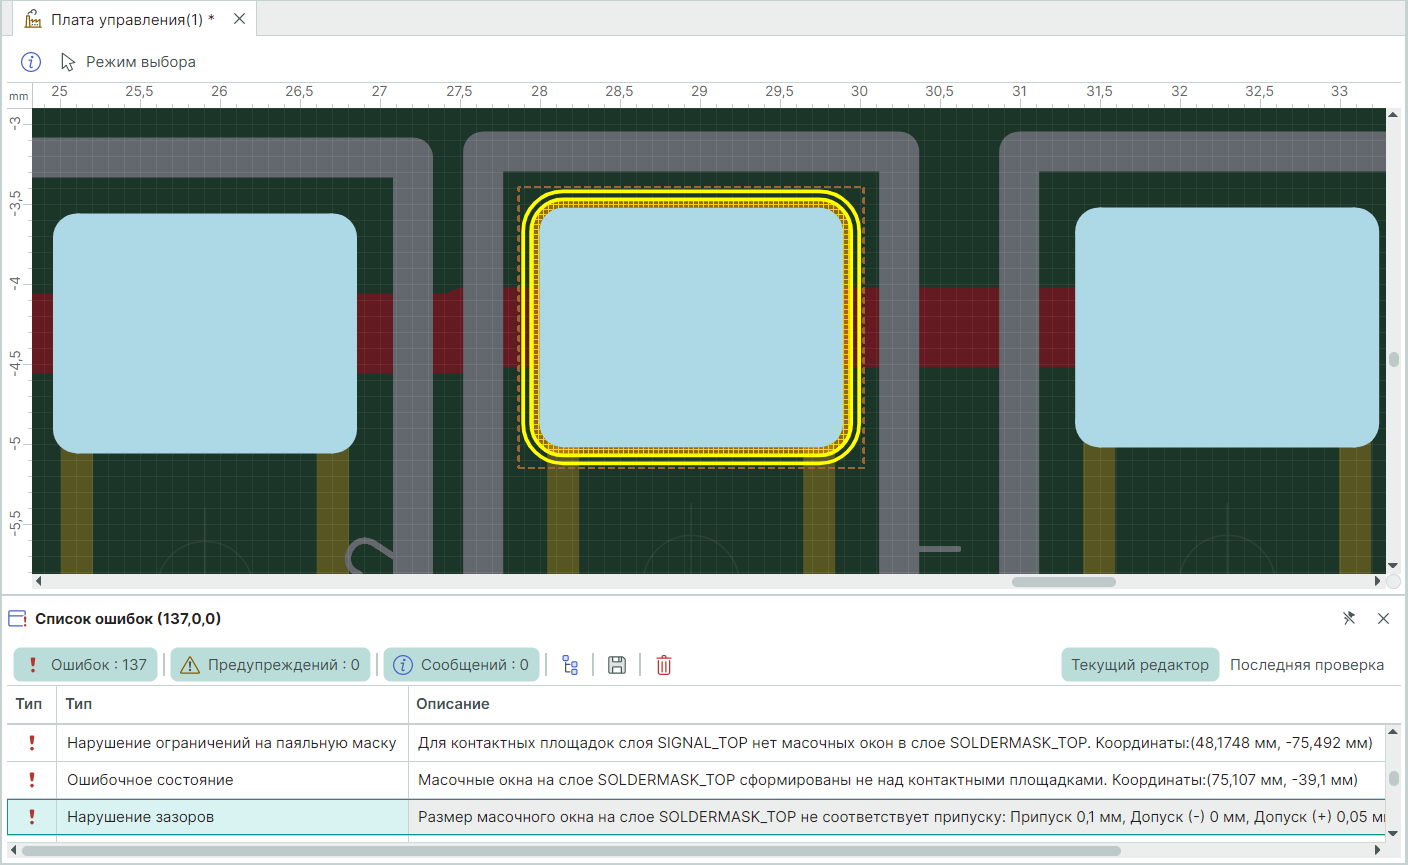Select the Нарушение зазоров error row
This screenshot has width=1408, height=865.
[140, 817]
